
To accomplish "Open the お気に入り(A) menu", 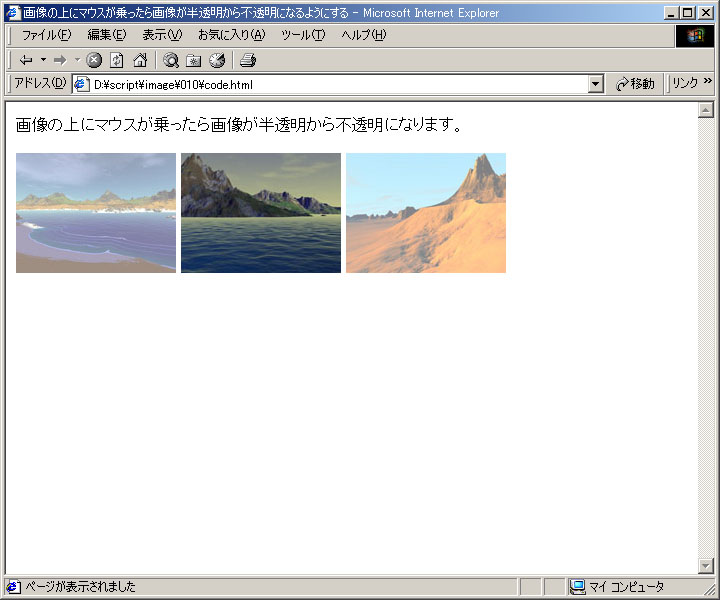I will [231, 35].
